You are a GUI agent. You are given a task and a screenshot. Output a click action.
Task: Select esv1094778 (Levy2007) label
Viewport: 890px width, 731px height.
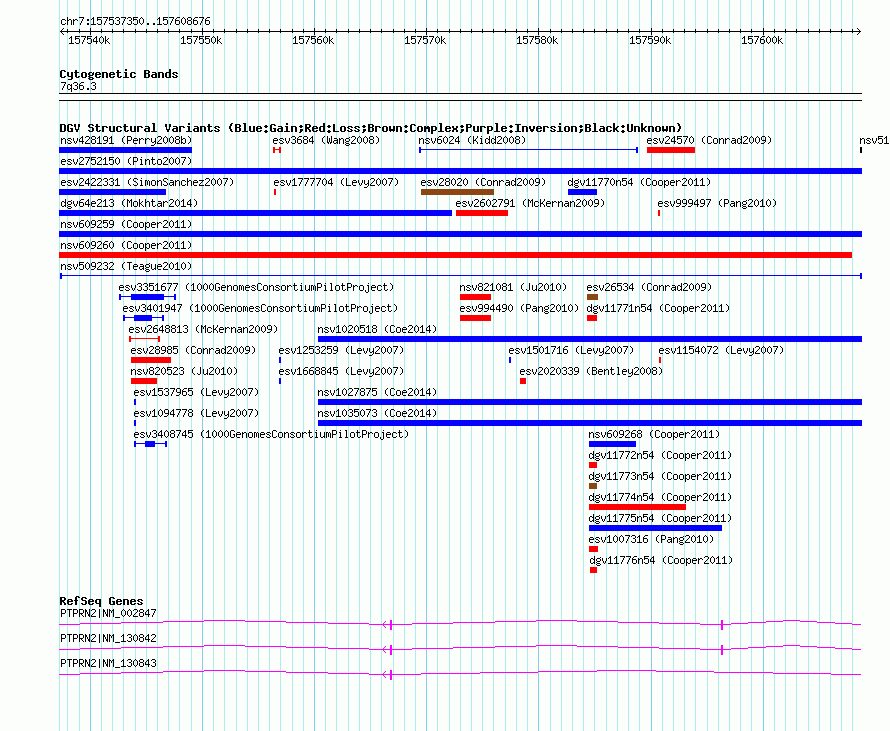[x=196, y=413]
